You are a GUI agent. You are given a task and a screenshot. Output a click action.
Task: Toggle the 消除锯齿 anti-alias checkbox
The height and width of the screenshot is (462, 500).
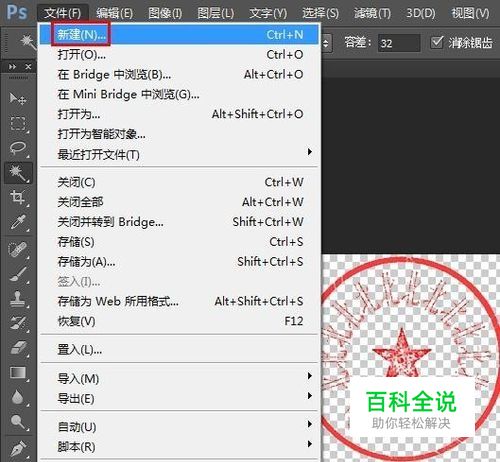tap(437, 42)
